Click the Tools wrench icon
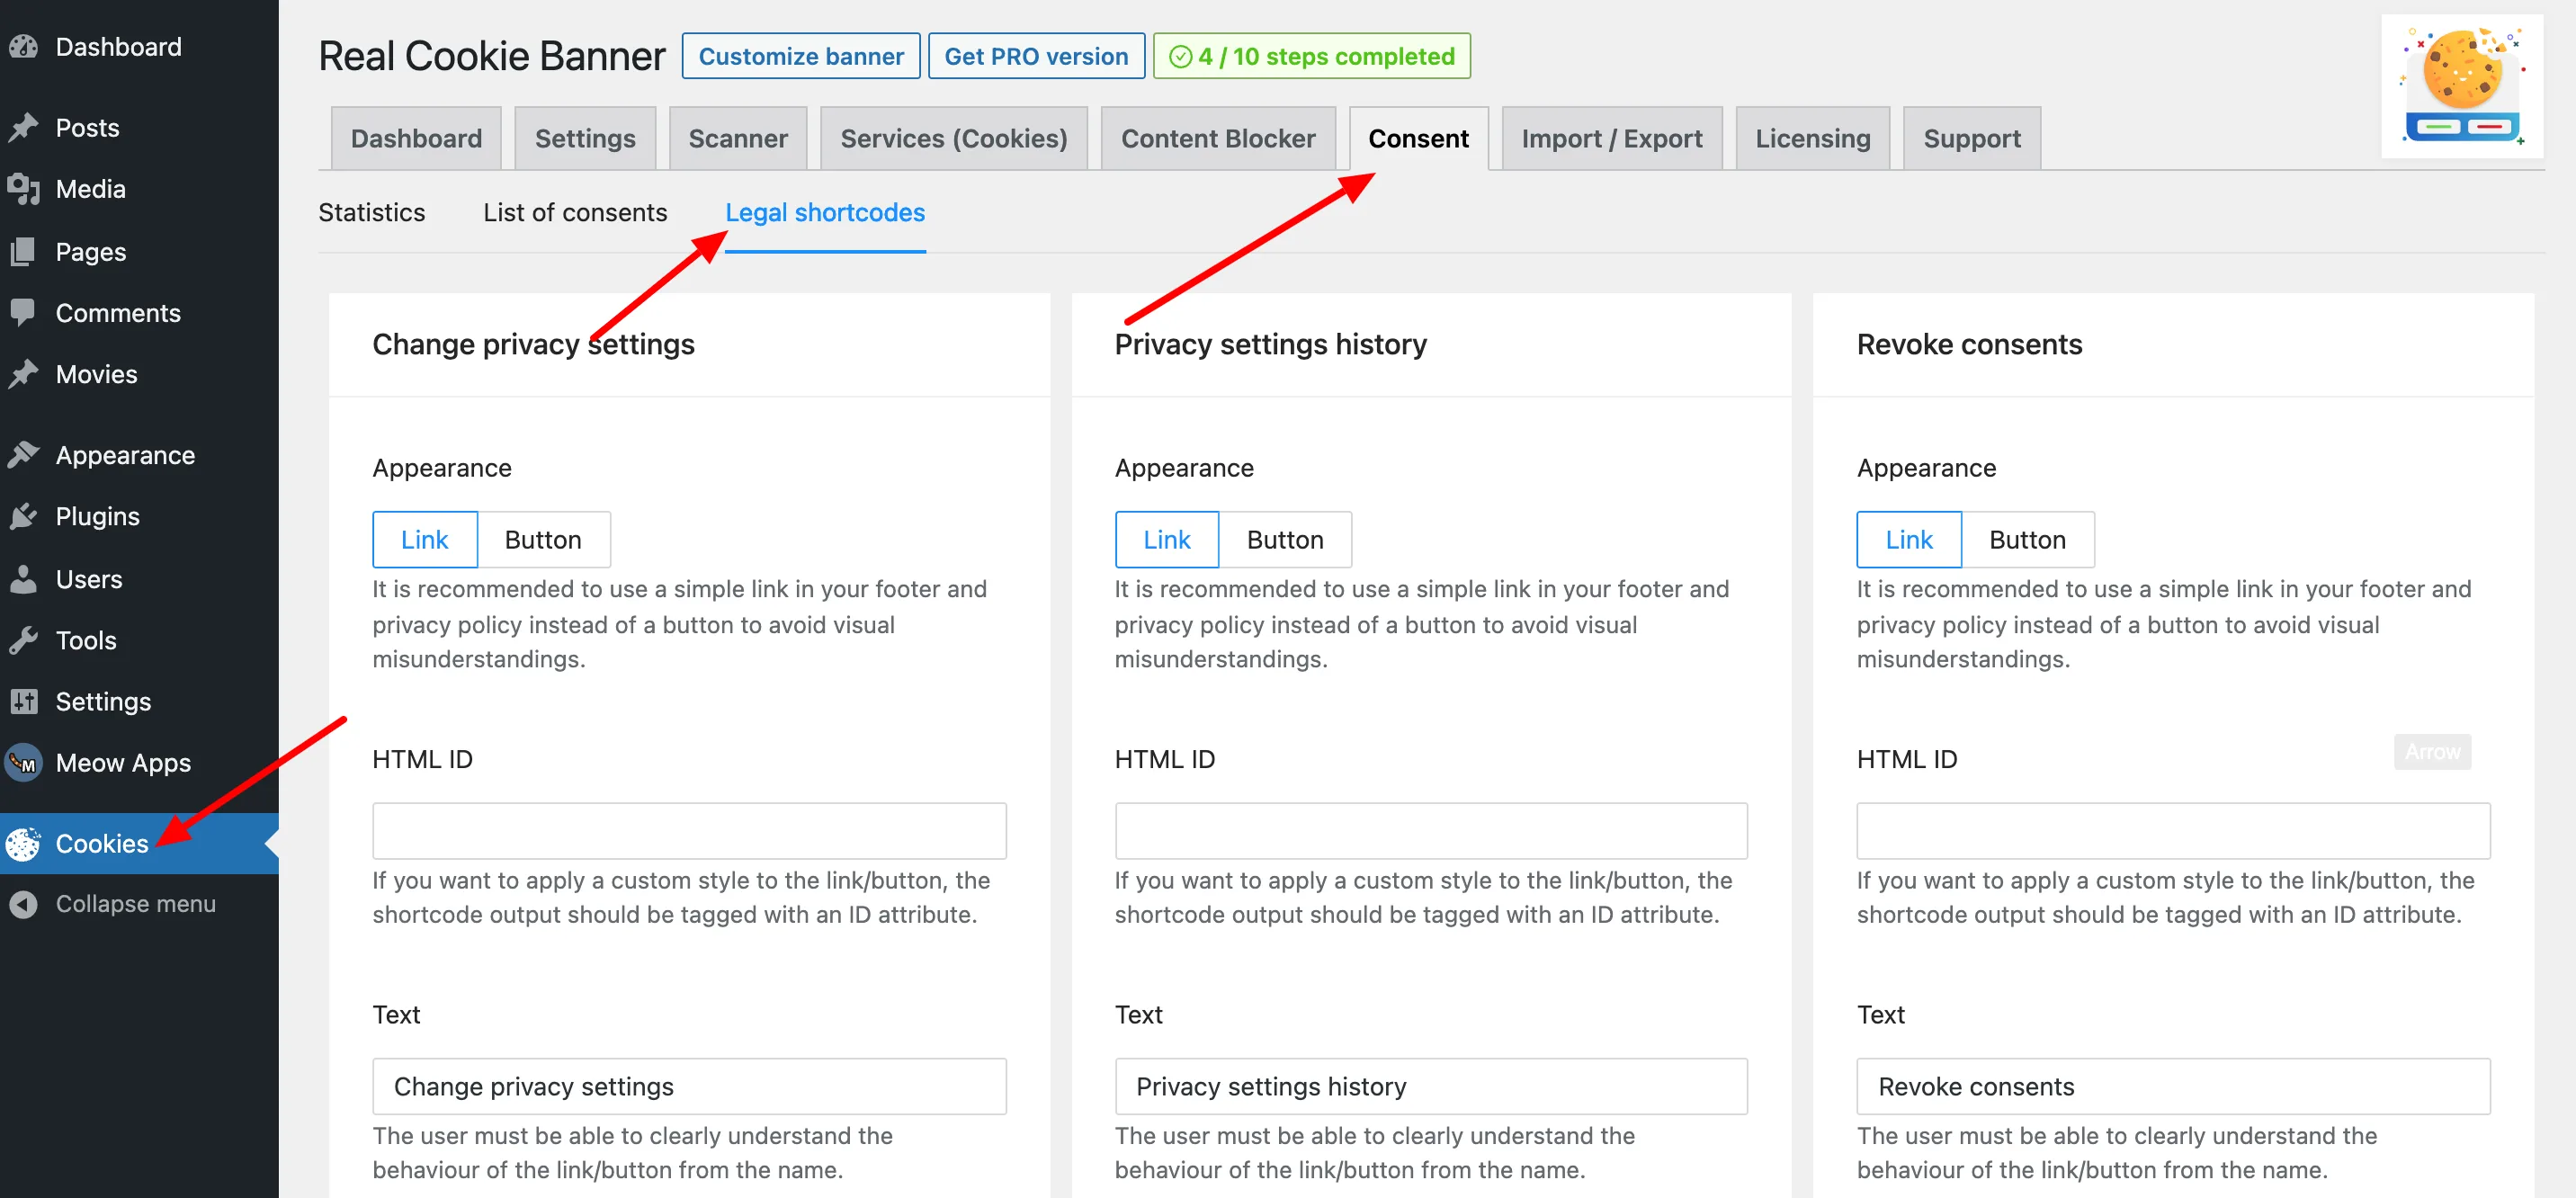The height and width of the screenshot is (1198, 2576). tap(23, 640)
